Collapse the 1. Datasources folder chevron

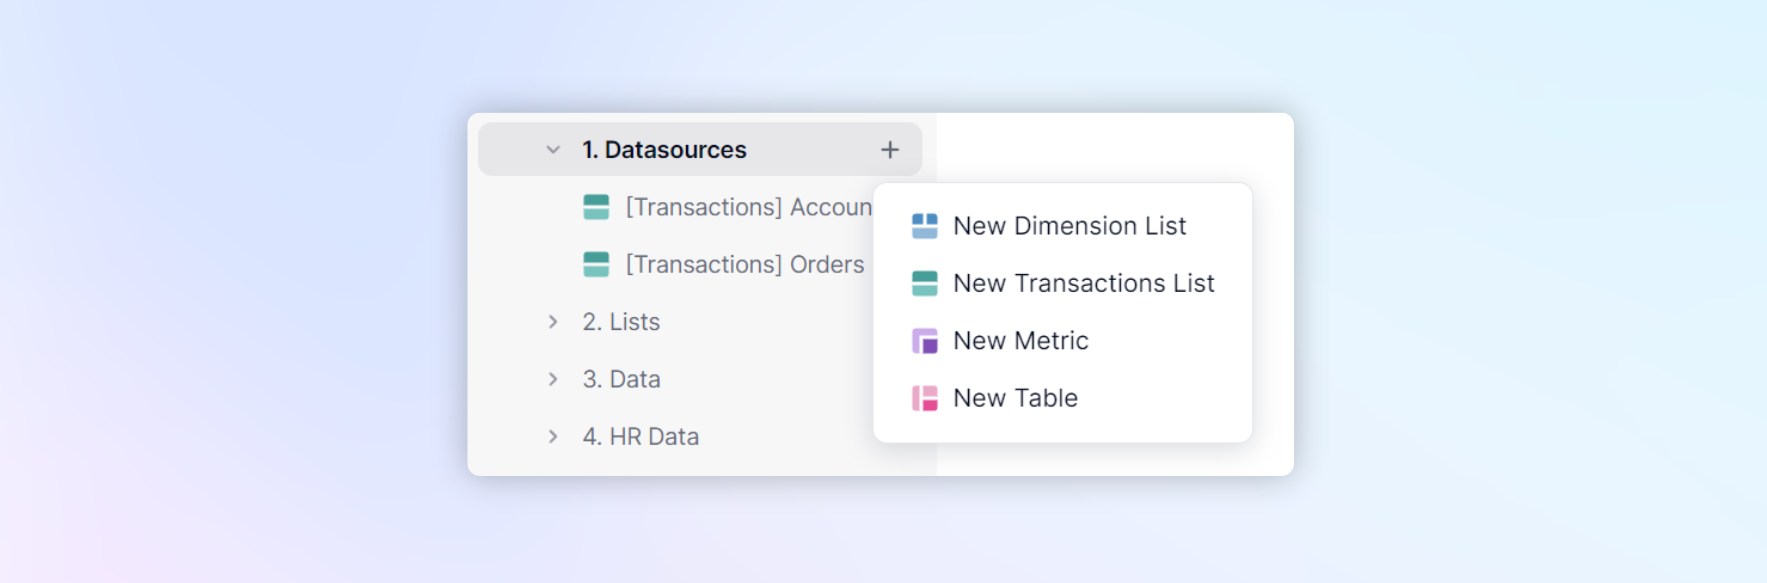tap(553, 150)
